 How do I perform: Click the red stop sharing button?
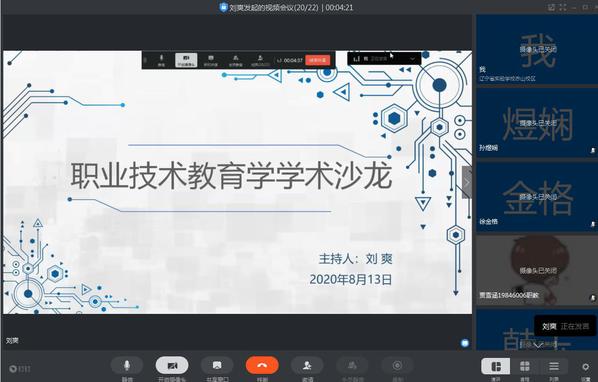[x=317, y=60]
